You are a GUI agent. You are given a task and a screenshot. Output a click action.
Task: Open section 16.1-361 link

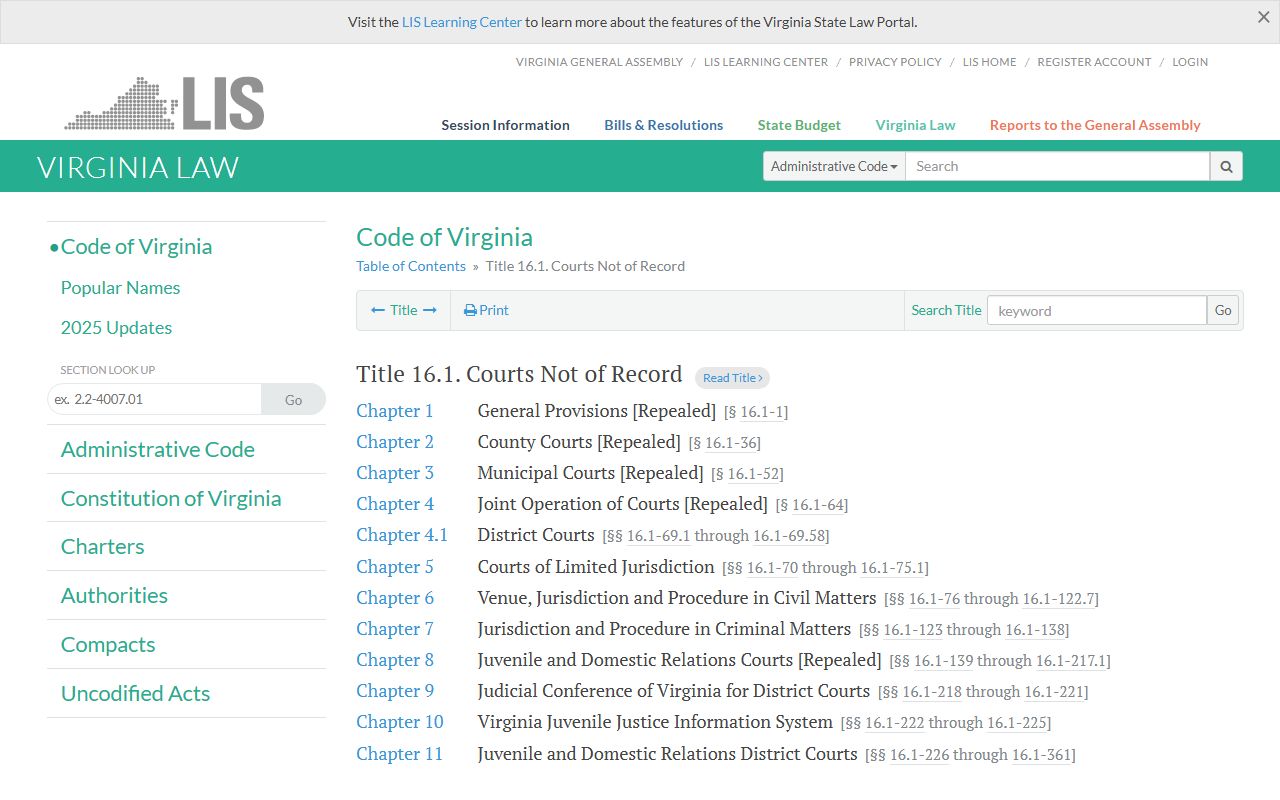[x=1042, y=755]
